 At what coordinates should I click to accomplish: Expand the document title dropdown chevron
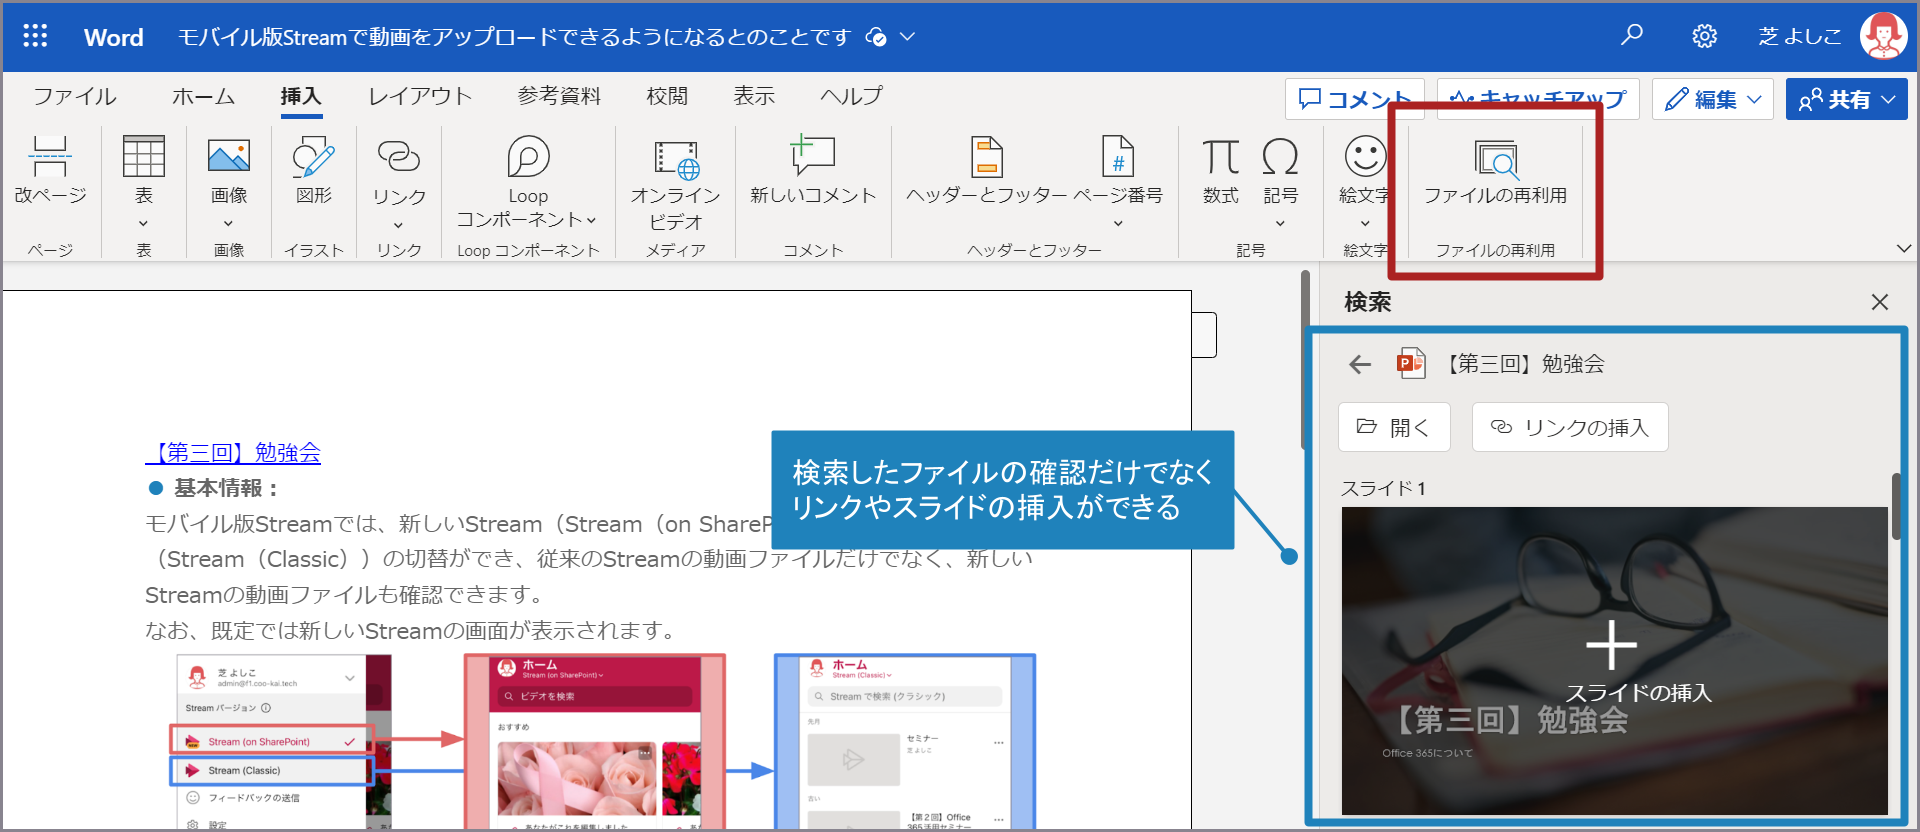[908, 37]
